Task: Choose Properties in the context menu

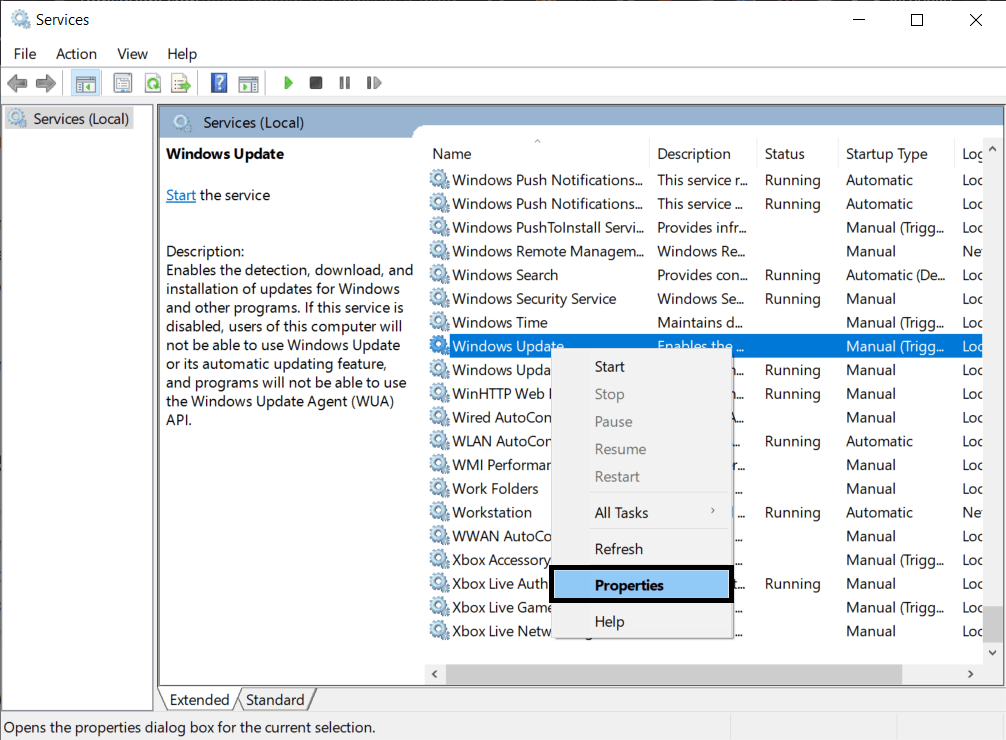Action: pyautogui.click(x=642, y=585)
